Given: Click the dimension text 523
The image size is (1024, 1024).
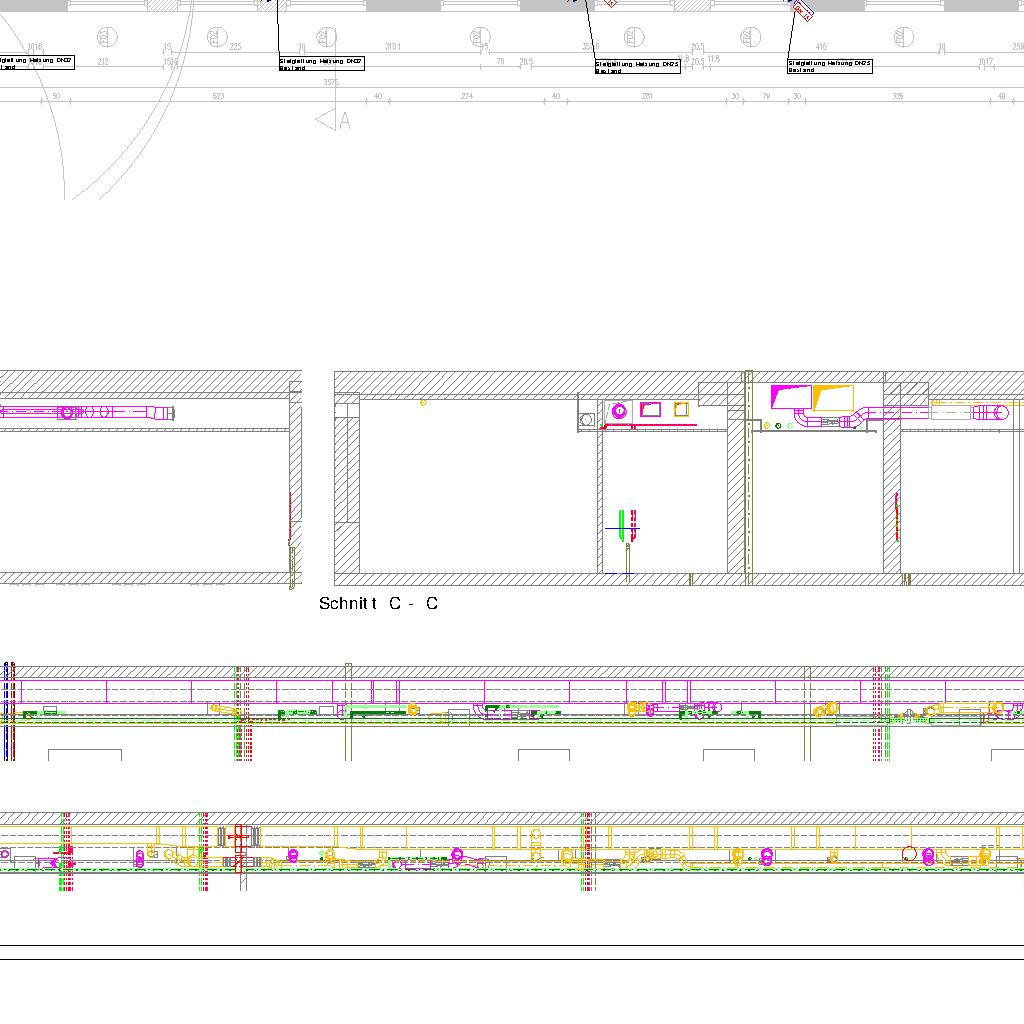Looking at the screenshot, I should pyautogui.click(x=217, y=97).
